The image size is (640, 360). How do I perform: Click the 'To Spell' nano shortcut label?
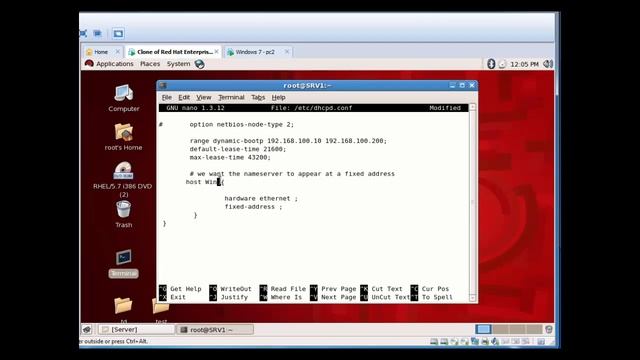pos(437,297)
